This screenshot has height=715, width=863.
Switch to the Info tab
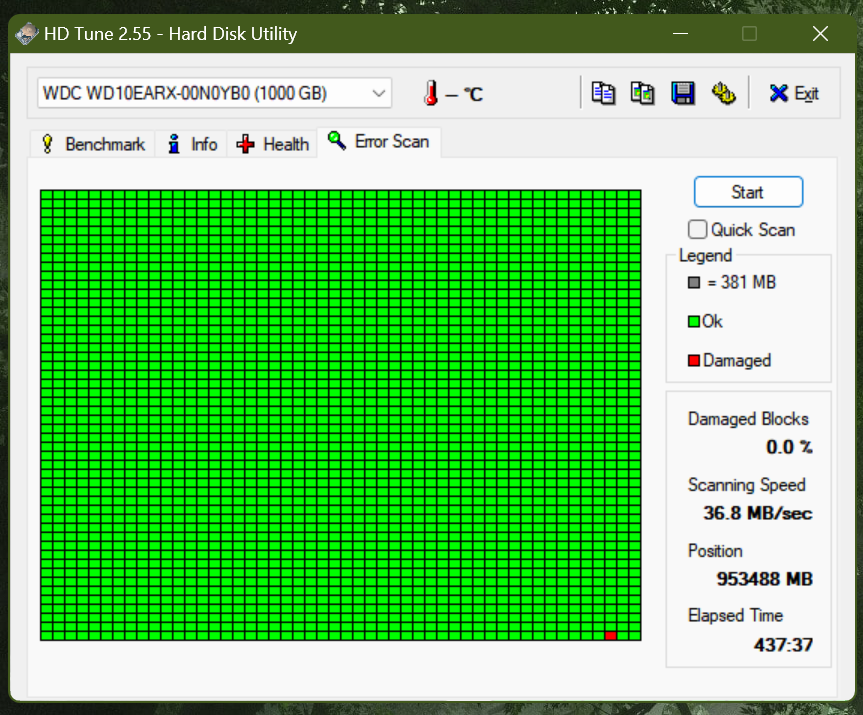pos(192,144)
